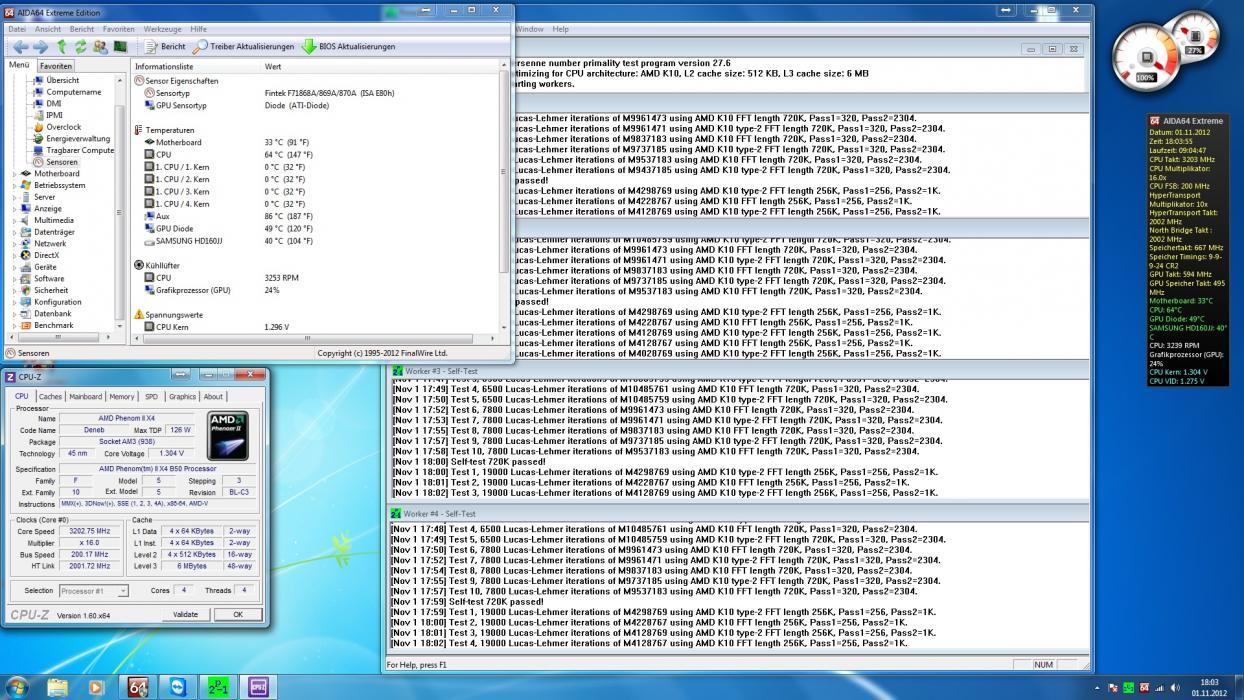Go forward with AIDA64 blue forward arrow

pos(41,46)
